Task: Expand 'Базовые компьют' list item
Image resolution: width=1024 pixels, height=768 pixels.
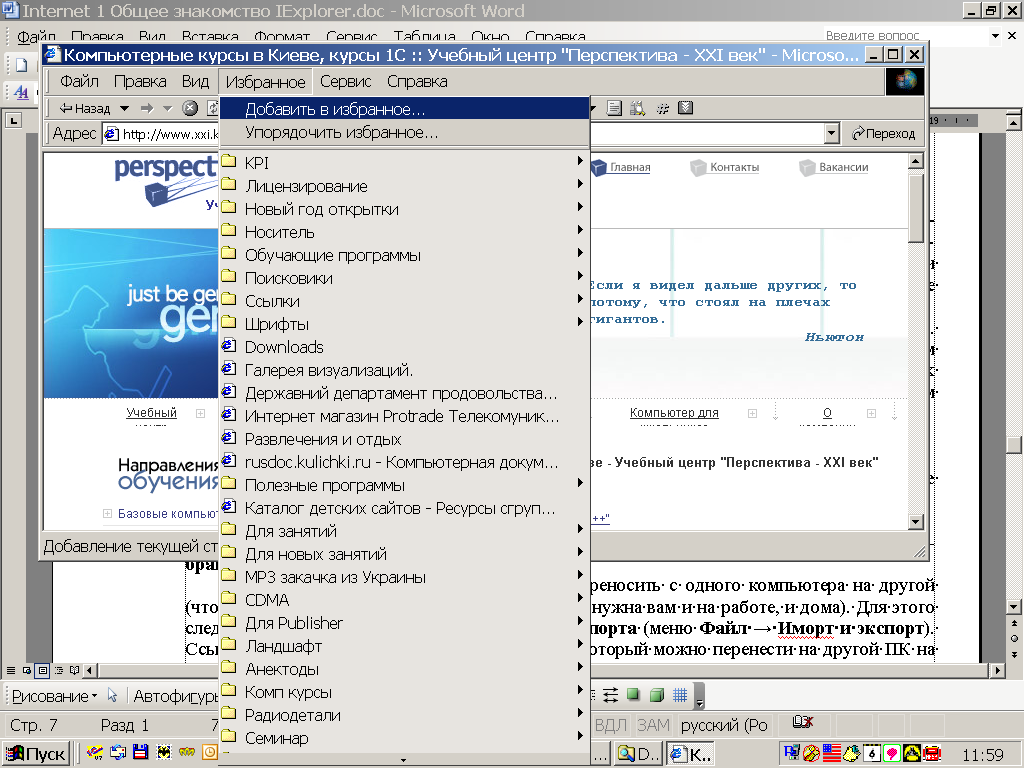Action: [107, 514]
